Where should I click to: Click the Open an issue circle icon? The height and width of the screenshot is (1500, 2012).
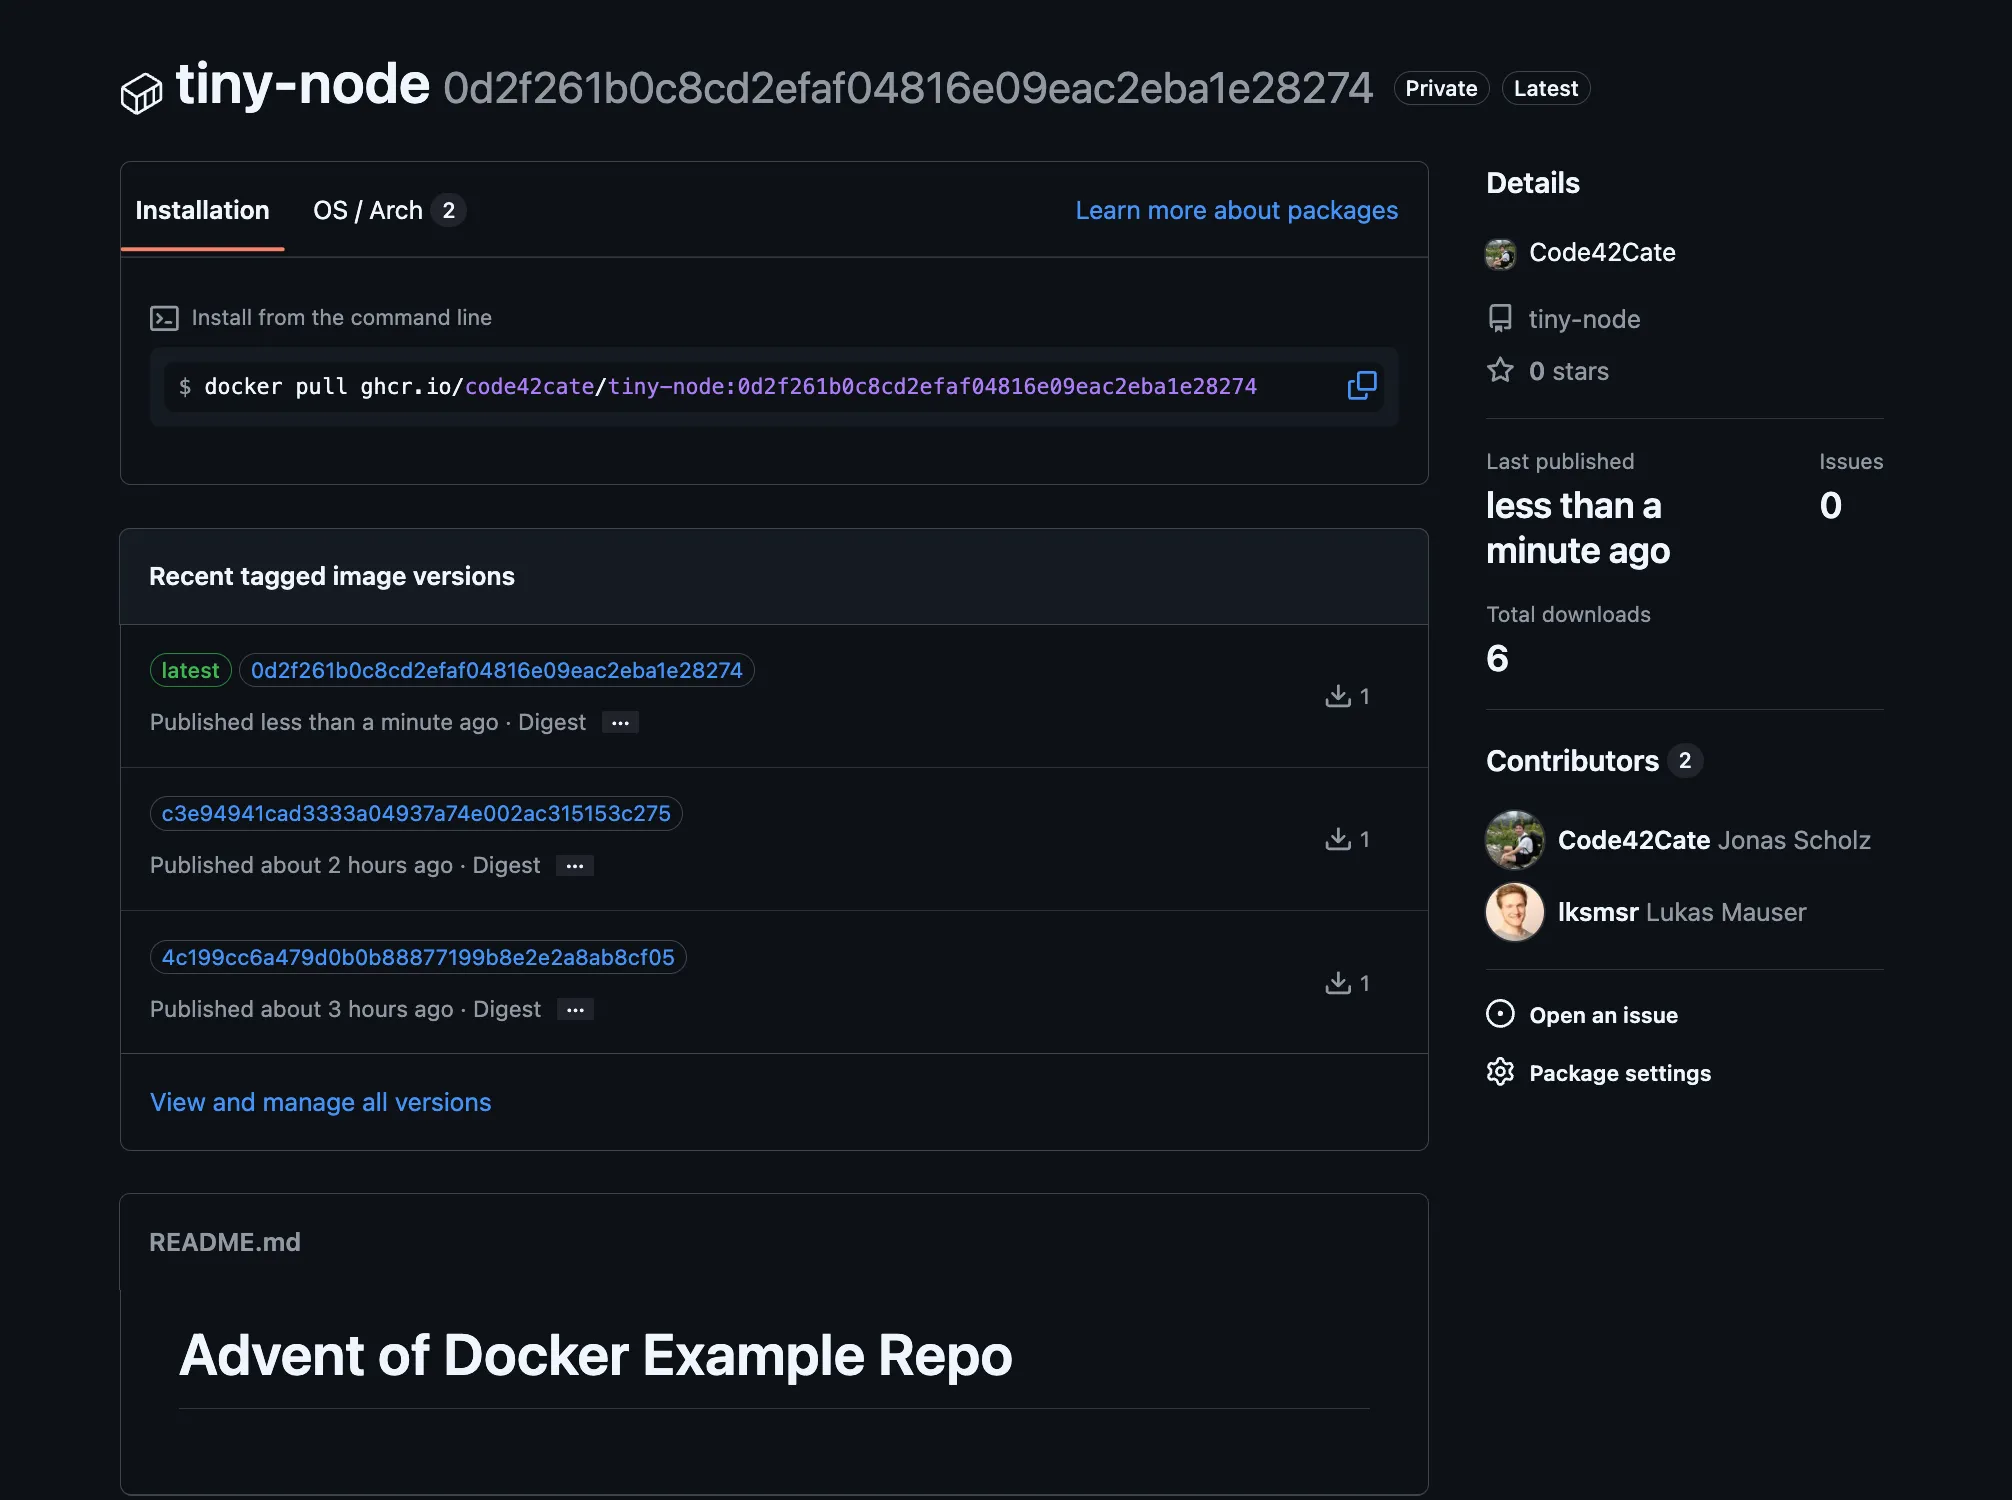tap(1500, 1014)
